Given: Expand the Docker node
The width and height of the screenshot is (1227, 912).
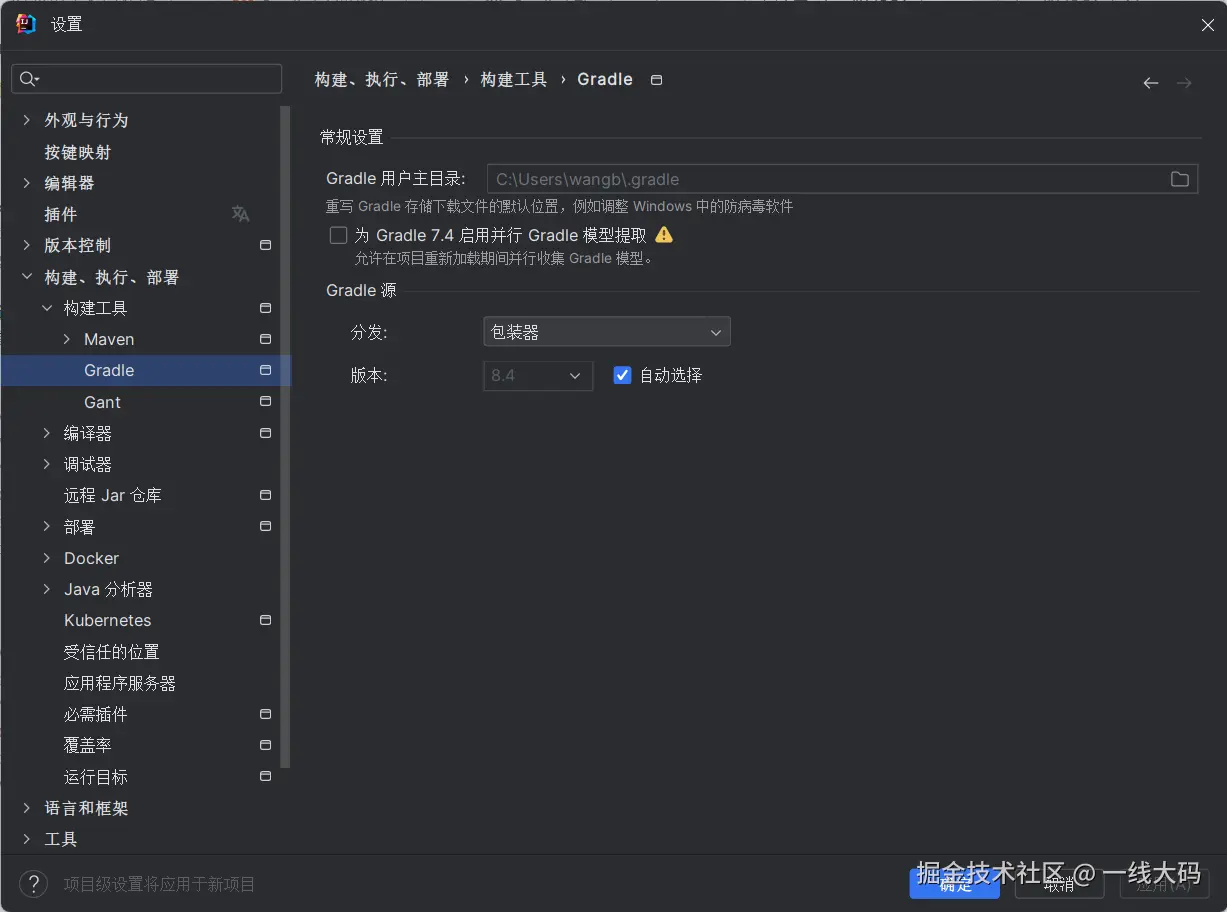Looking at the screenshot, I should [x=47, y=558].
